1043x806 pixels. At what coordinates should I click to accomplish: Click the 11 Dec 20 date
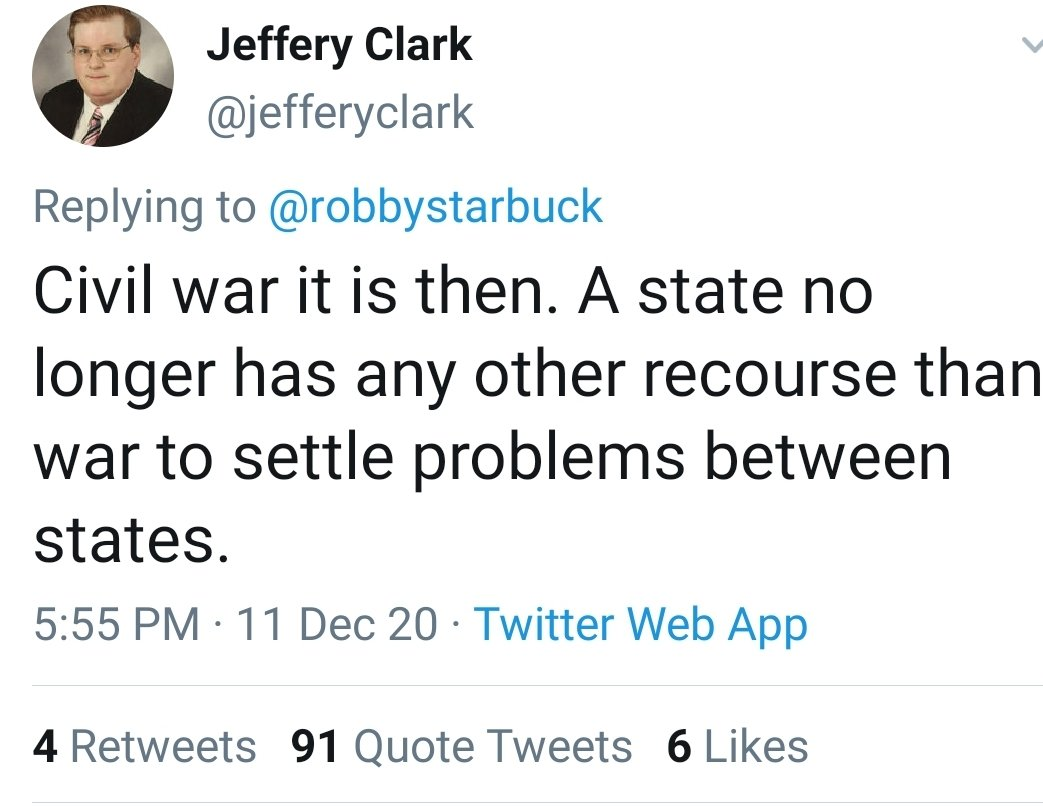(x=337, y=624)
